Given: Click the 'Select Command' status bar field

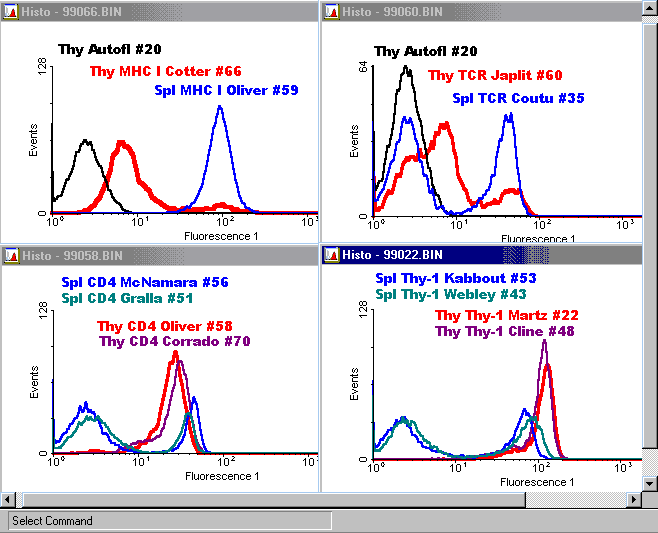Looking at the screenshot, I should [170, 520].
